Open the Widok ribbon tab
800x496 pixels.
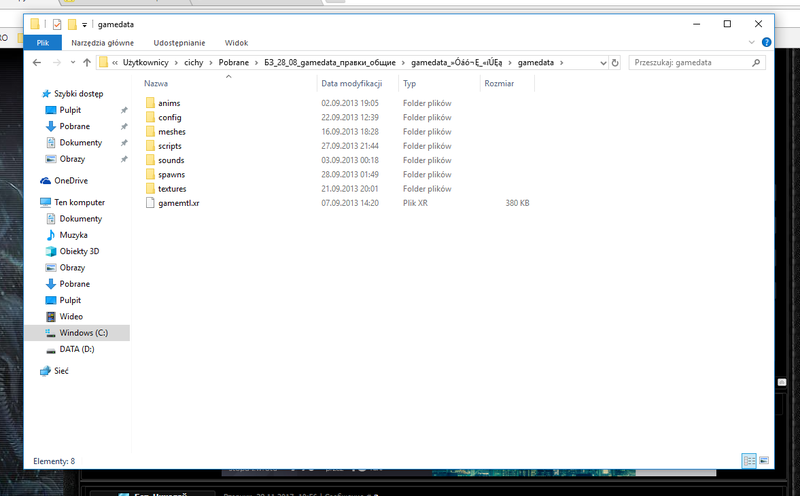pyautogui.click(x=236, y=43)
